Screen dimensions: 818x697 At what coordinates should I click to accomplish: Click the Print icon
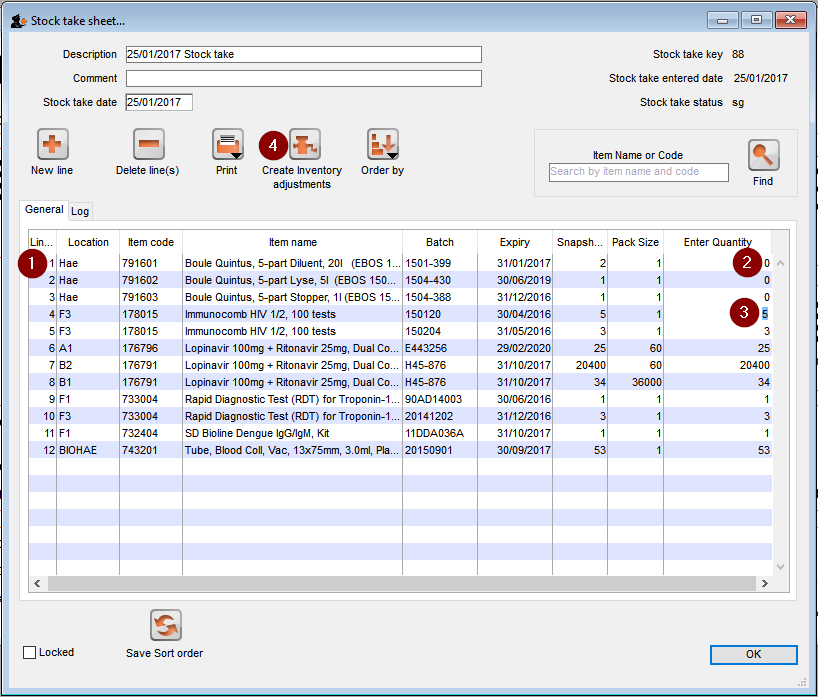point(227,146)
